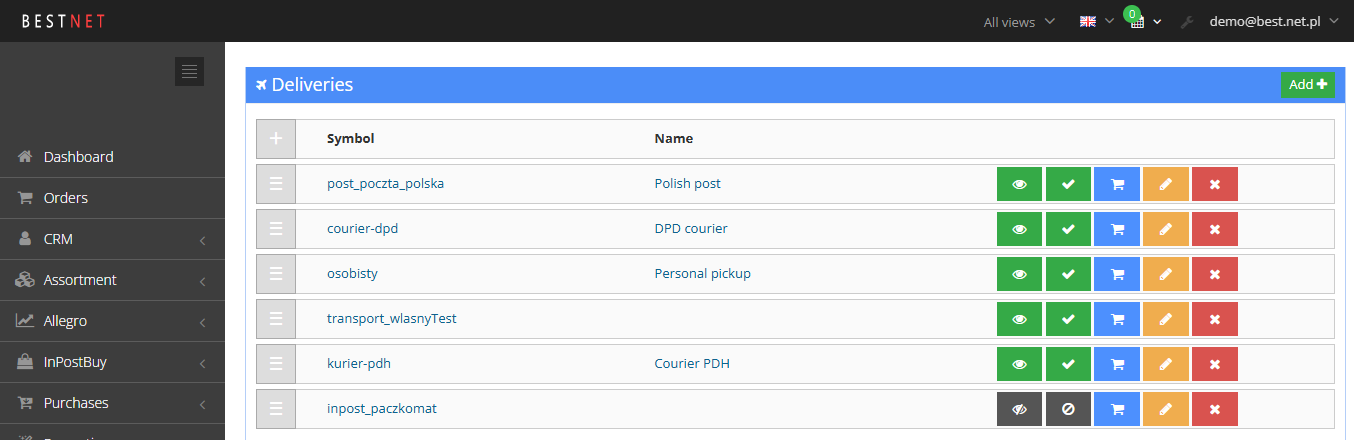Click the row handle for post_poczta_polska
The height and width of the screenshot is (440, 1354).
tap(276, 184)
